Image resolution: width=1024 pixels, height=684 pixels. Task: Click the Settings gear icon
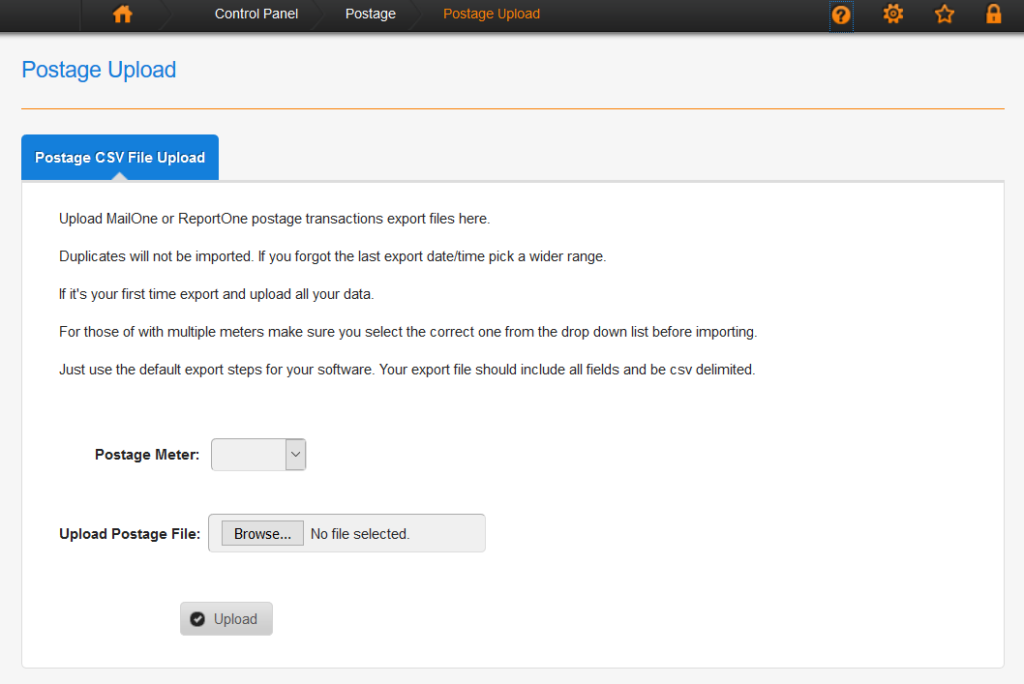click(893, 14)
